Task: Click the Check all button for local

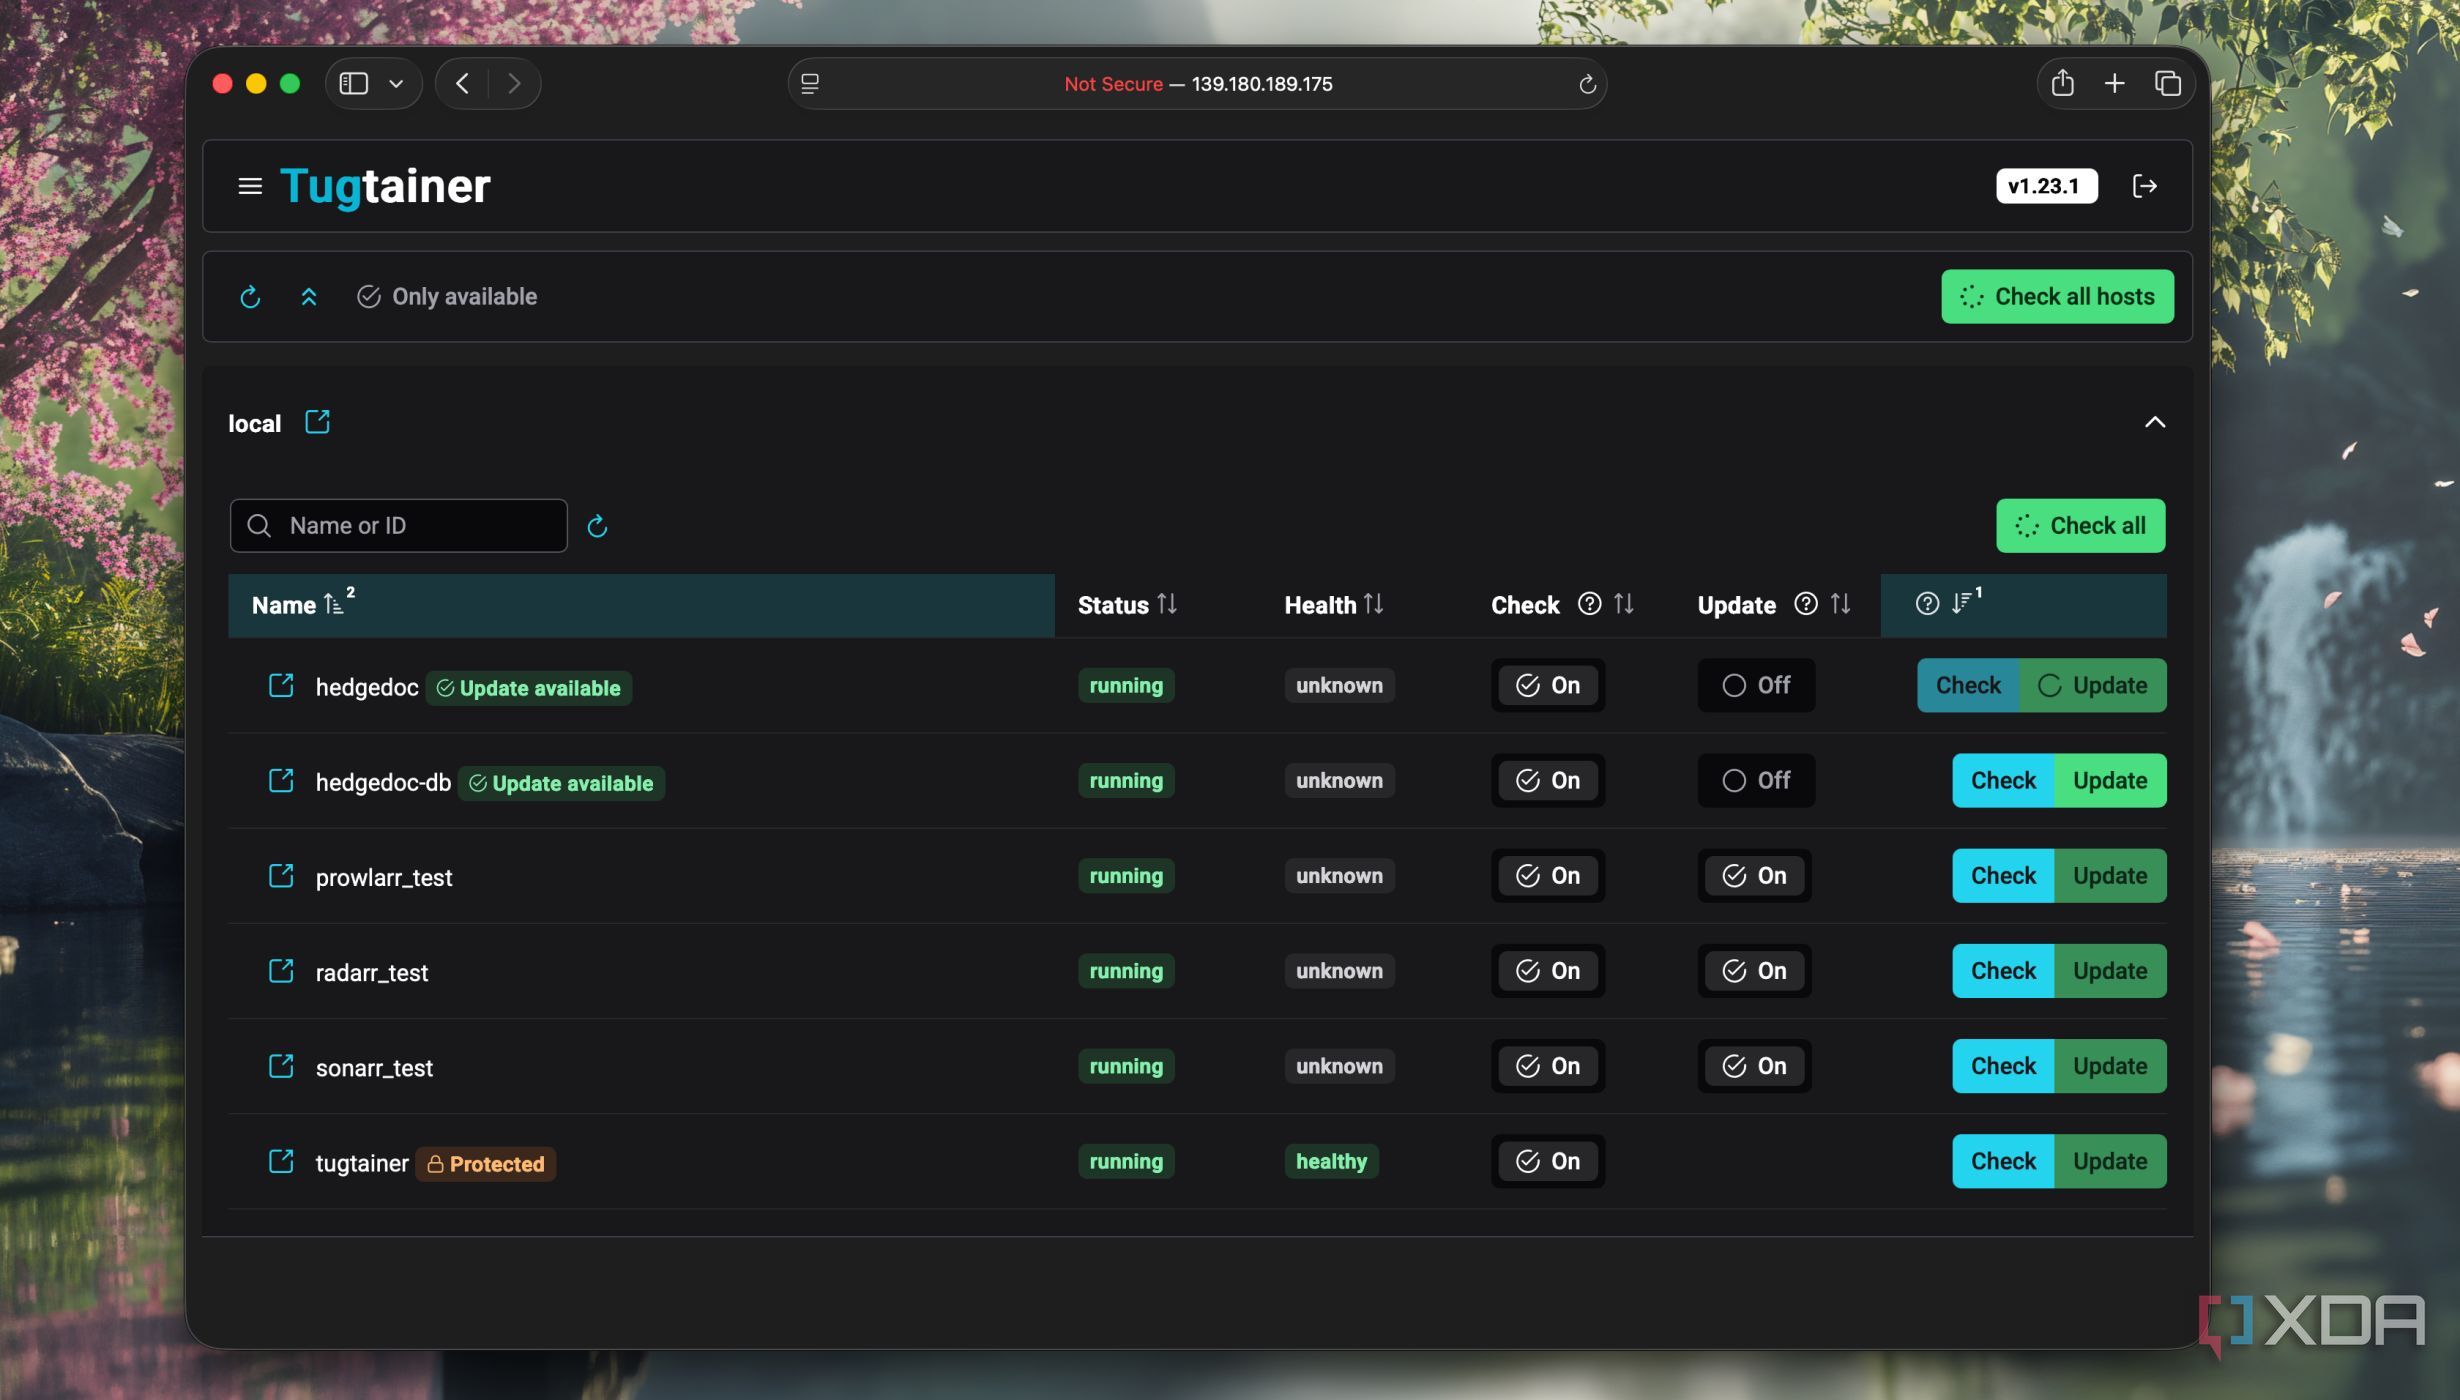Action: point(2080,526)
